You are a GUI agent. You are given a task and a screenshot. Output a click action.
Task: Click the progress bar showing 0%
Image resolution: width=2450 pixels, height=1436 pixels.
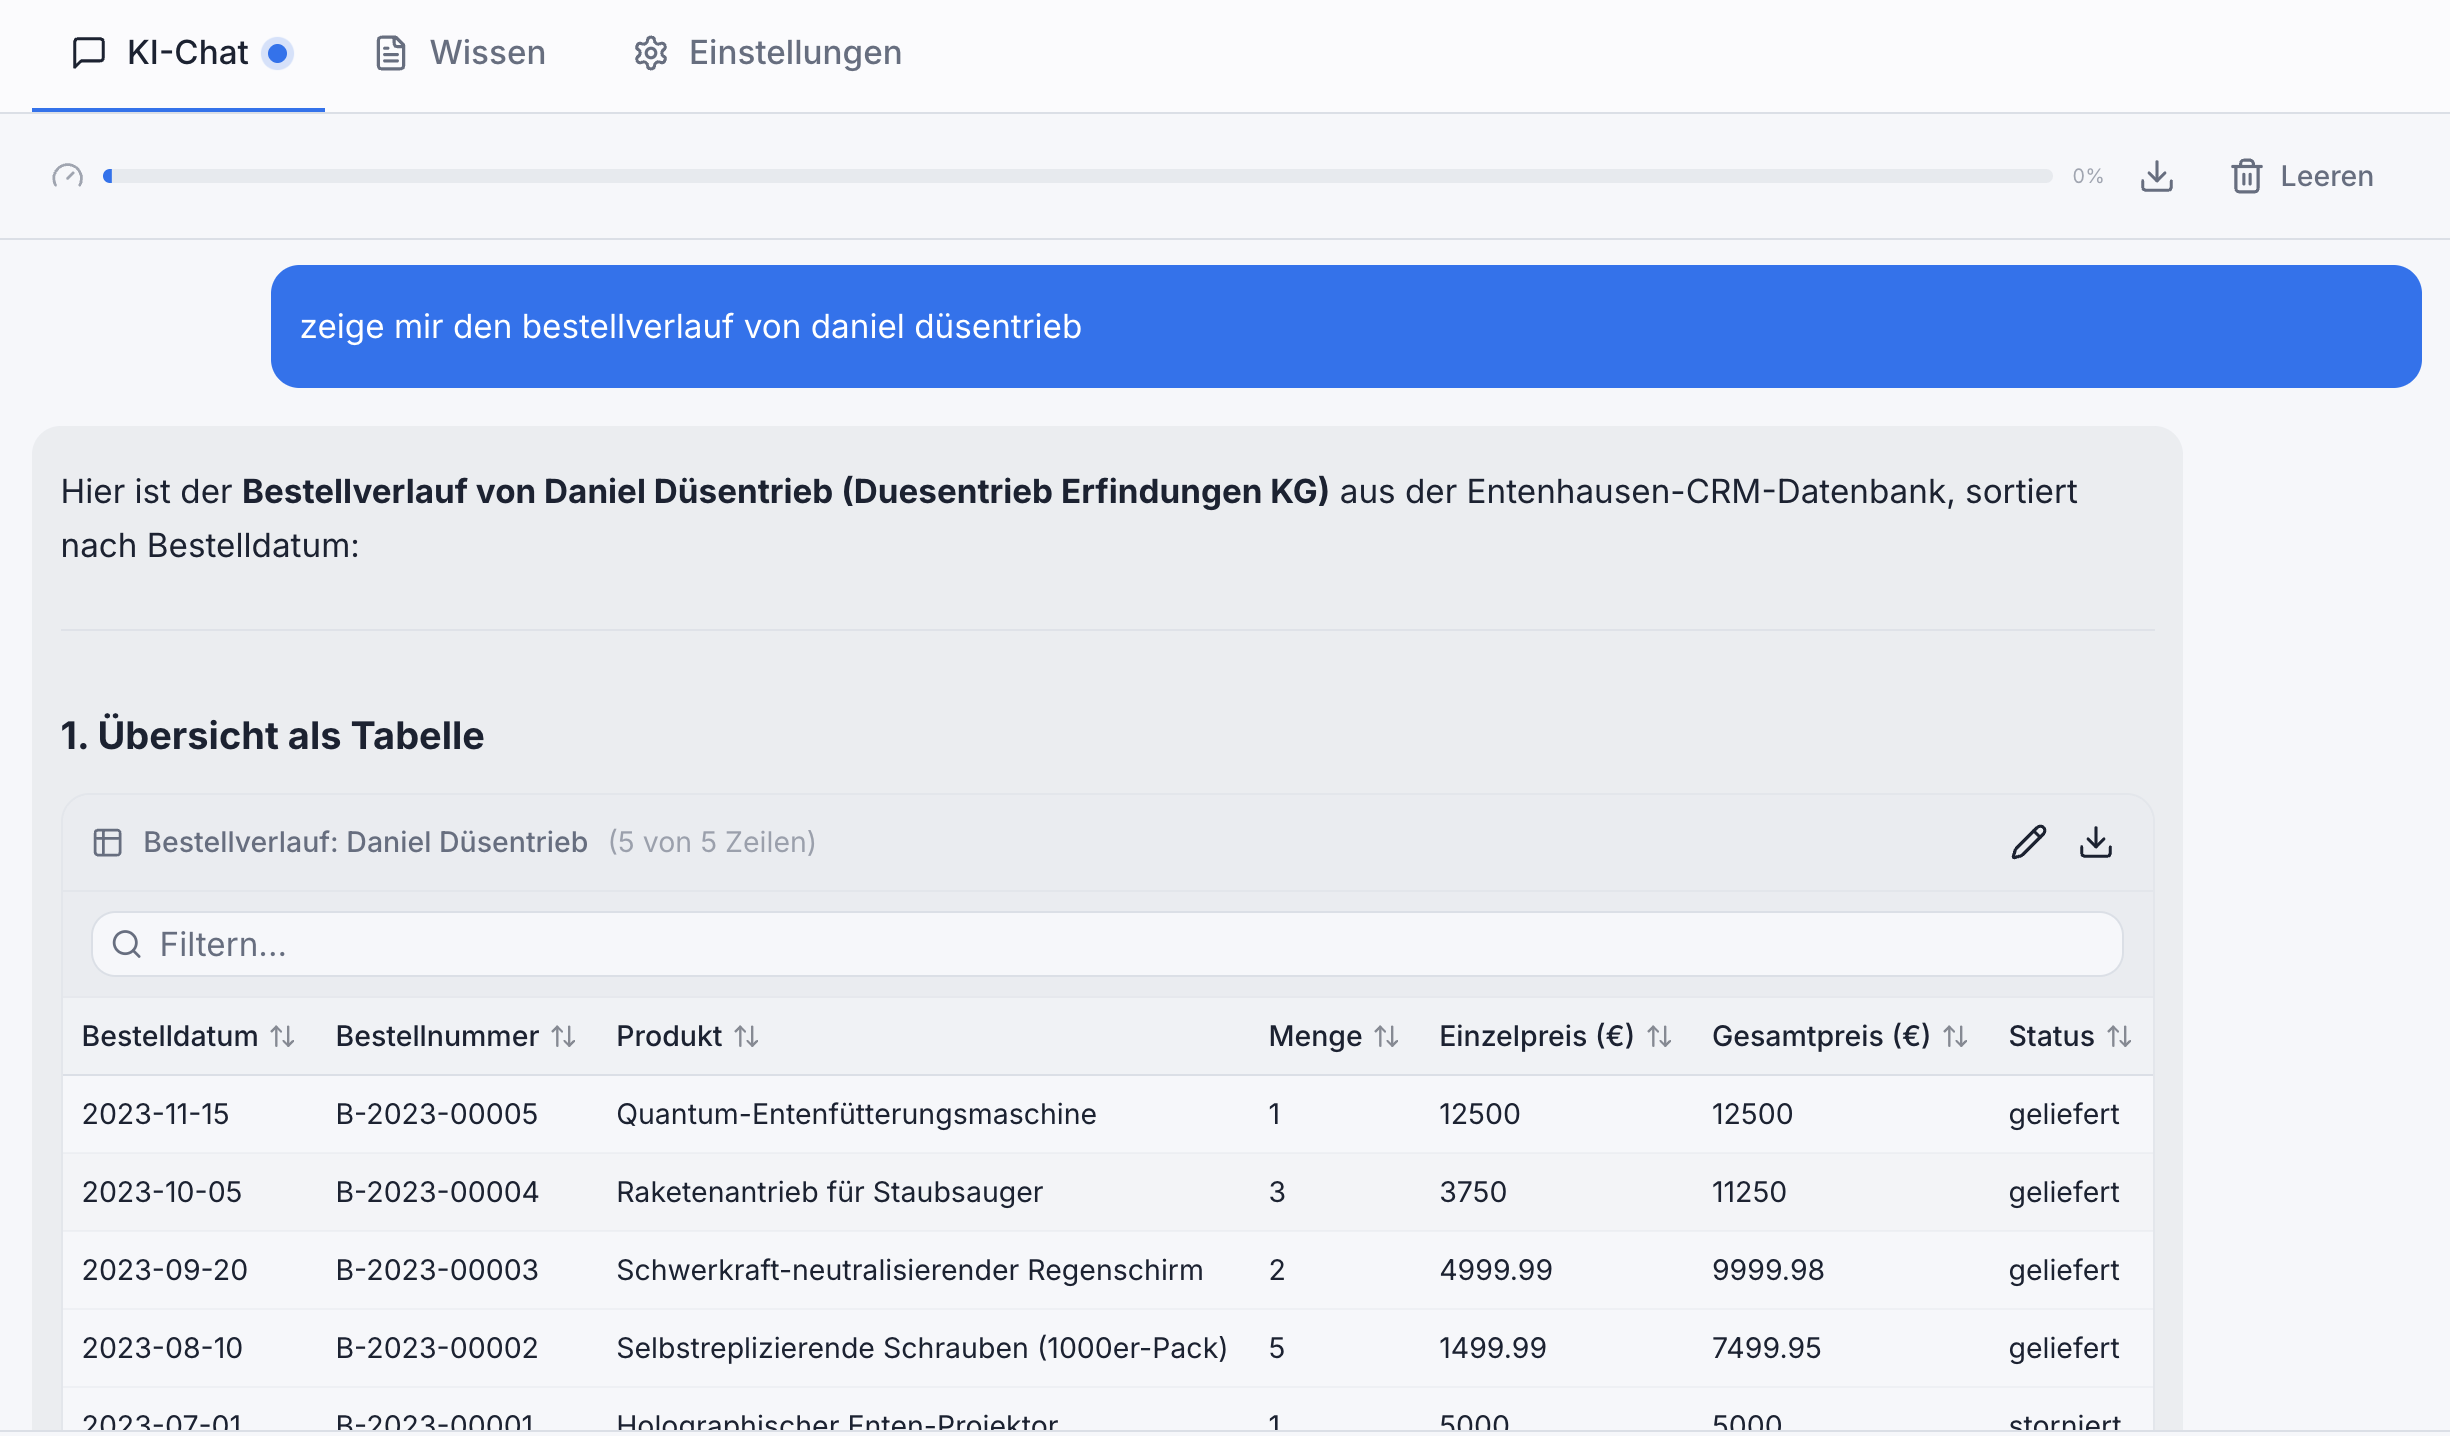1077,176
